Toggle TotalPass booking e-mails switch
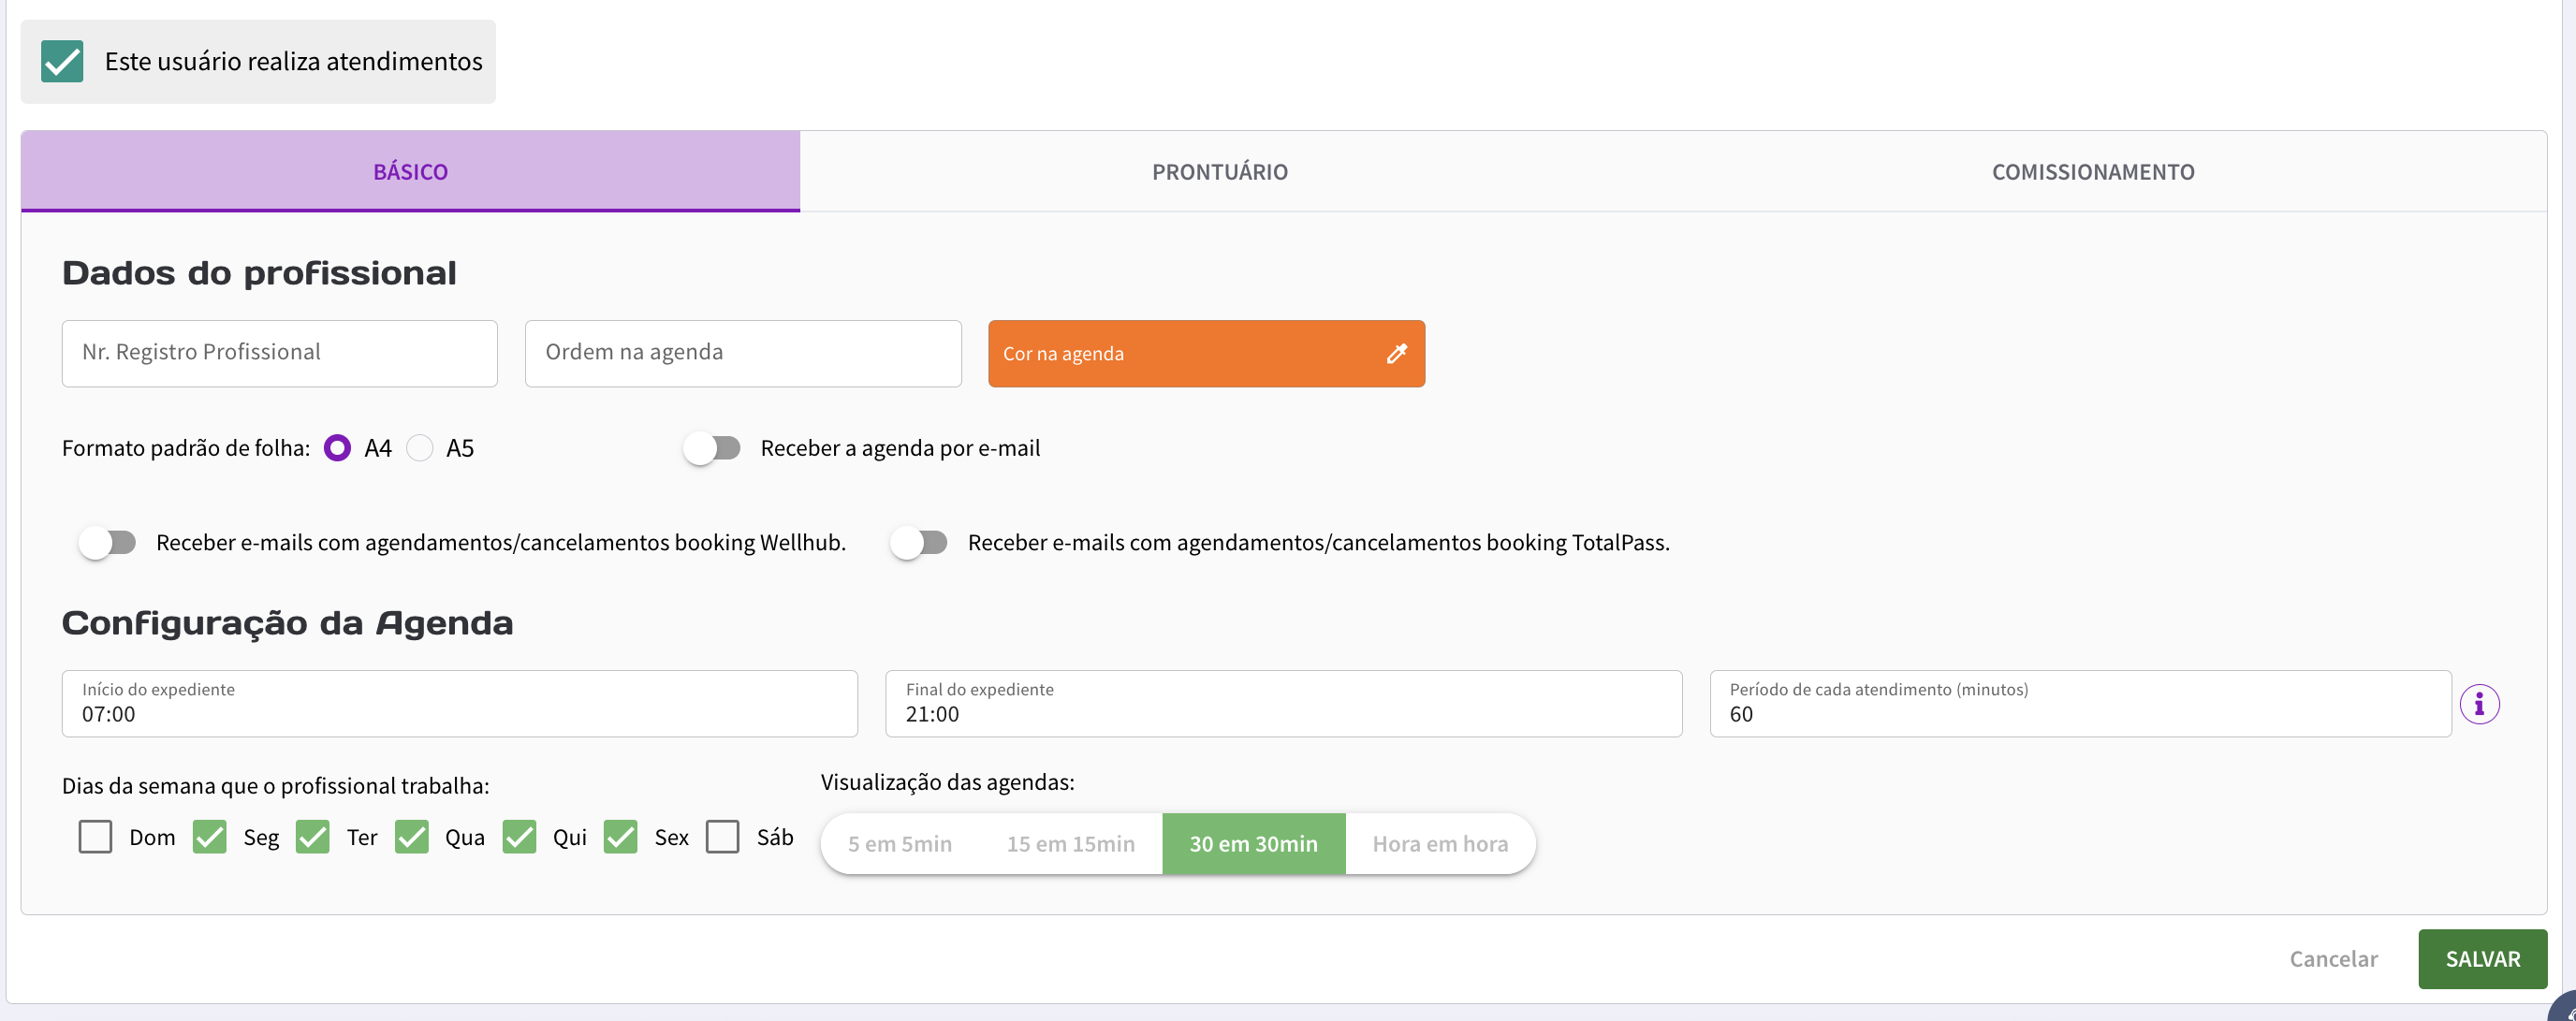The image size is (2576, 1021). tap(919, 542)
